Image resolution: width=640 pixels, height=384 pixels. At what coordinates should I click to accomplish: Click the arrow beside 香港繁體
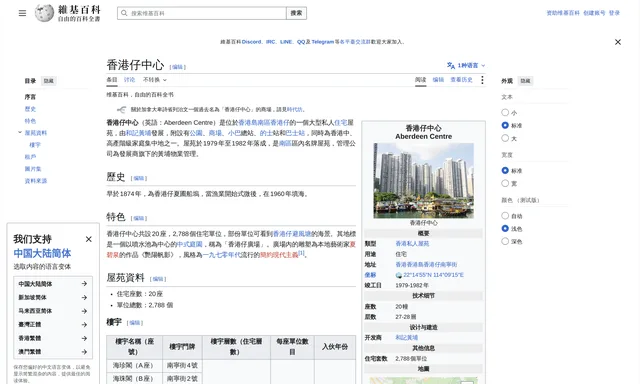tap(84, 338)
